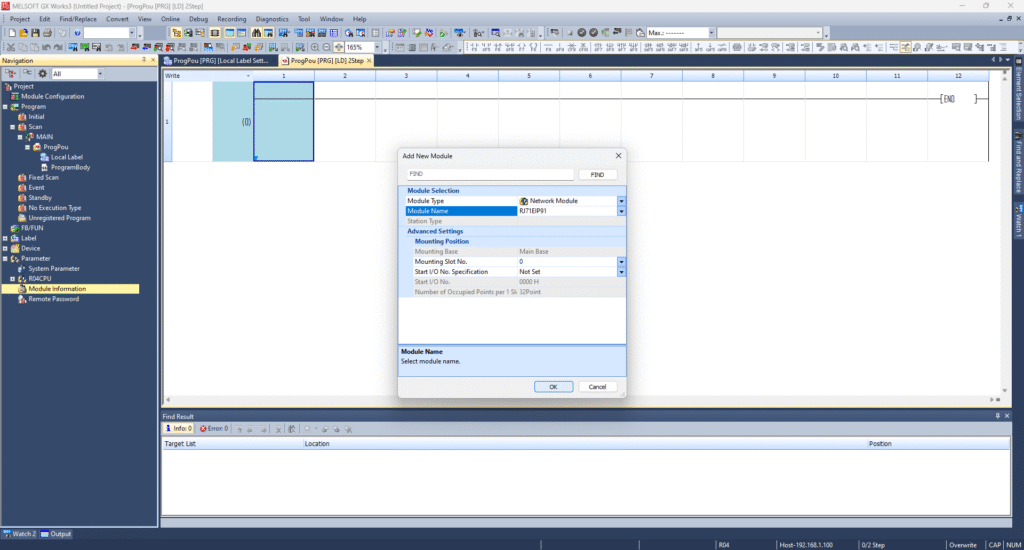The image size is (1024, 550).
Task: Click the Local Label icon under ProgPou
Action: (44, 157)
